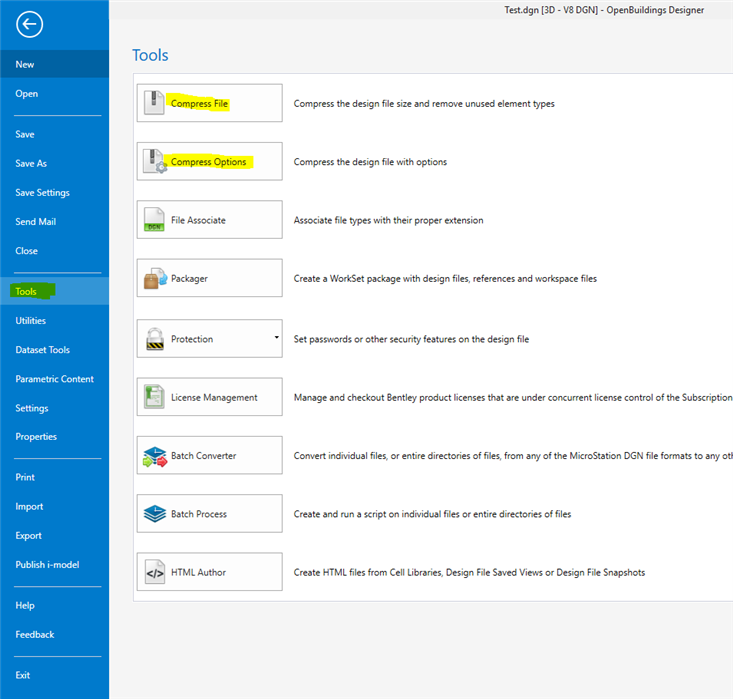Click 'Set passwords or other security features' description
Image resolution: width=733 pixels, height=699 pixels.
(x=411, y=339)
